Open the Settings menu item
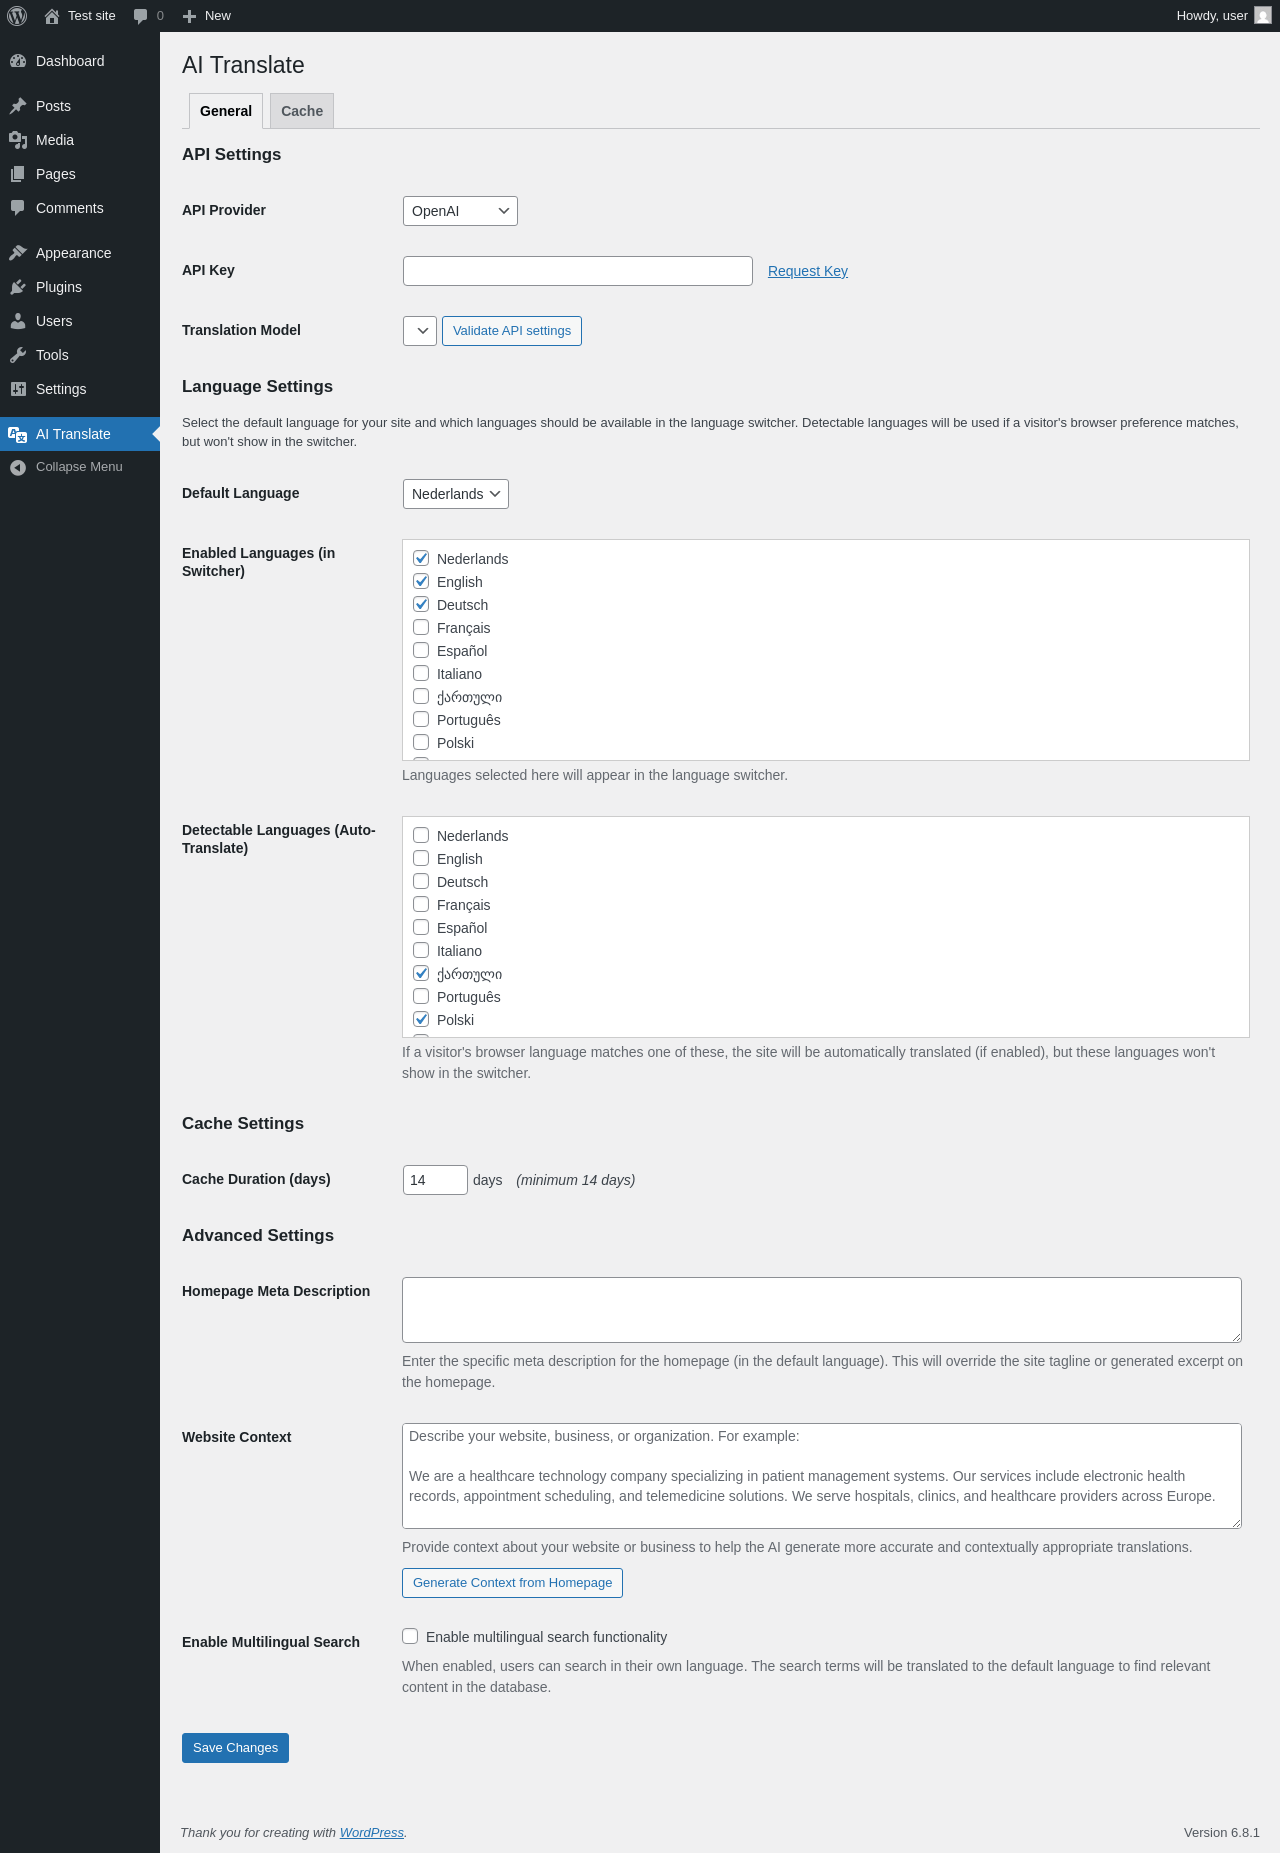The width and height of the screenshot is (1280, 1853). [x=80, y=389]
